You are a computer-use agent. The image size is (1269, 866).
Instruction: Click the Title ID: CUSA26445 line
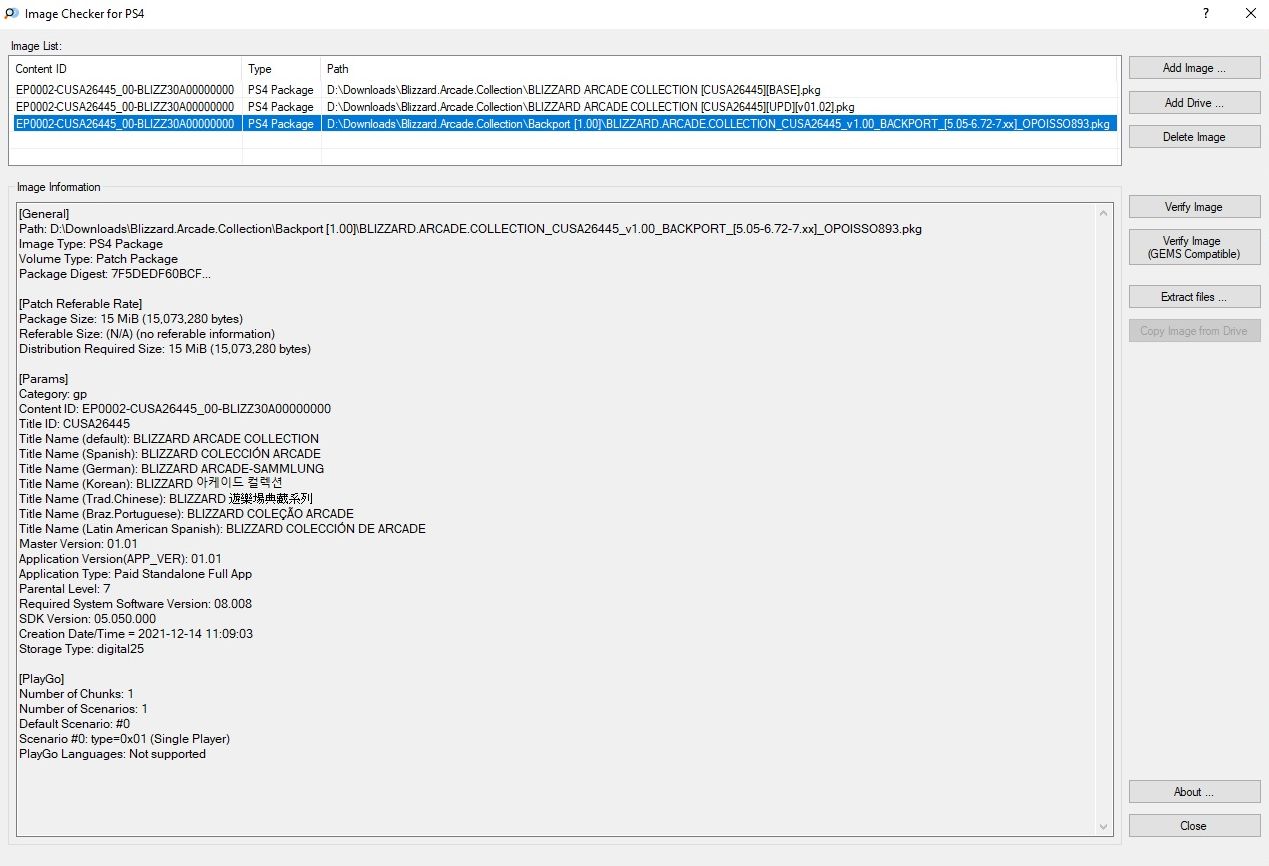(x=74, y=424)
